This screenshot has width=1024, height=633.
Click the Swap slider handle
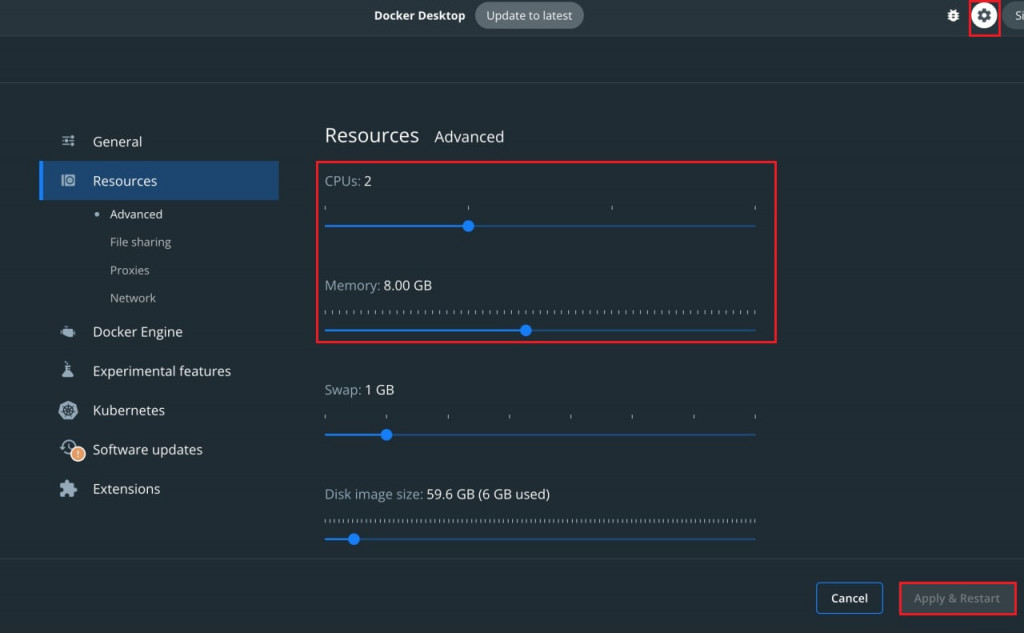[x=387, y=435]
